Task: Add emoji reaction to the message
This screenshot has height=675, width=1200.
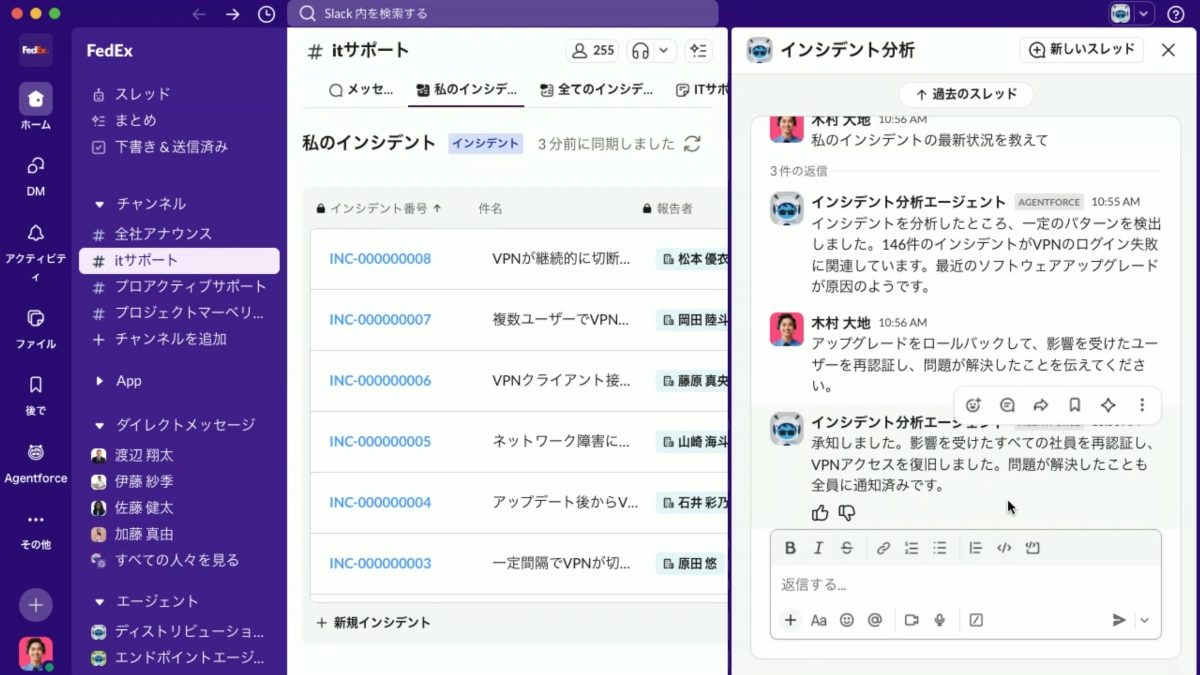Action: tap(973, 405)
